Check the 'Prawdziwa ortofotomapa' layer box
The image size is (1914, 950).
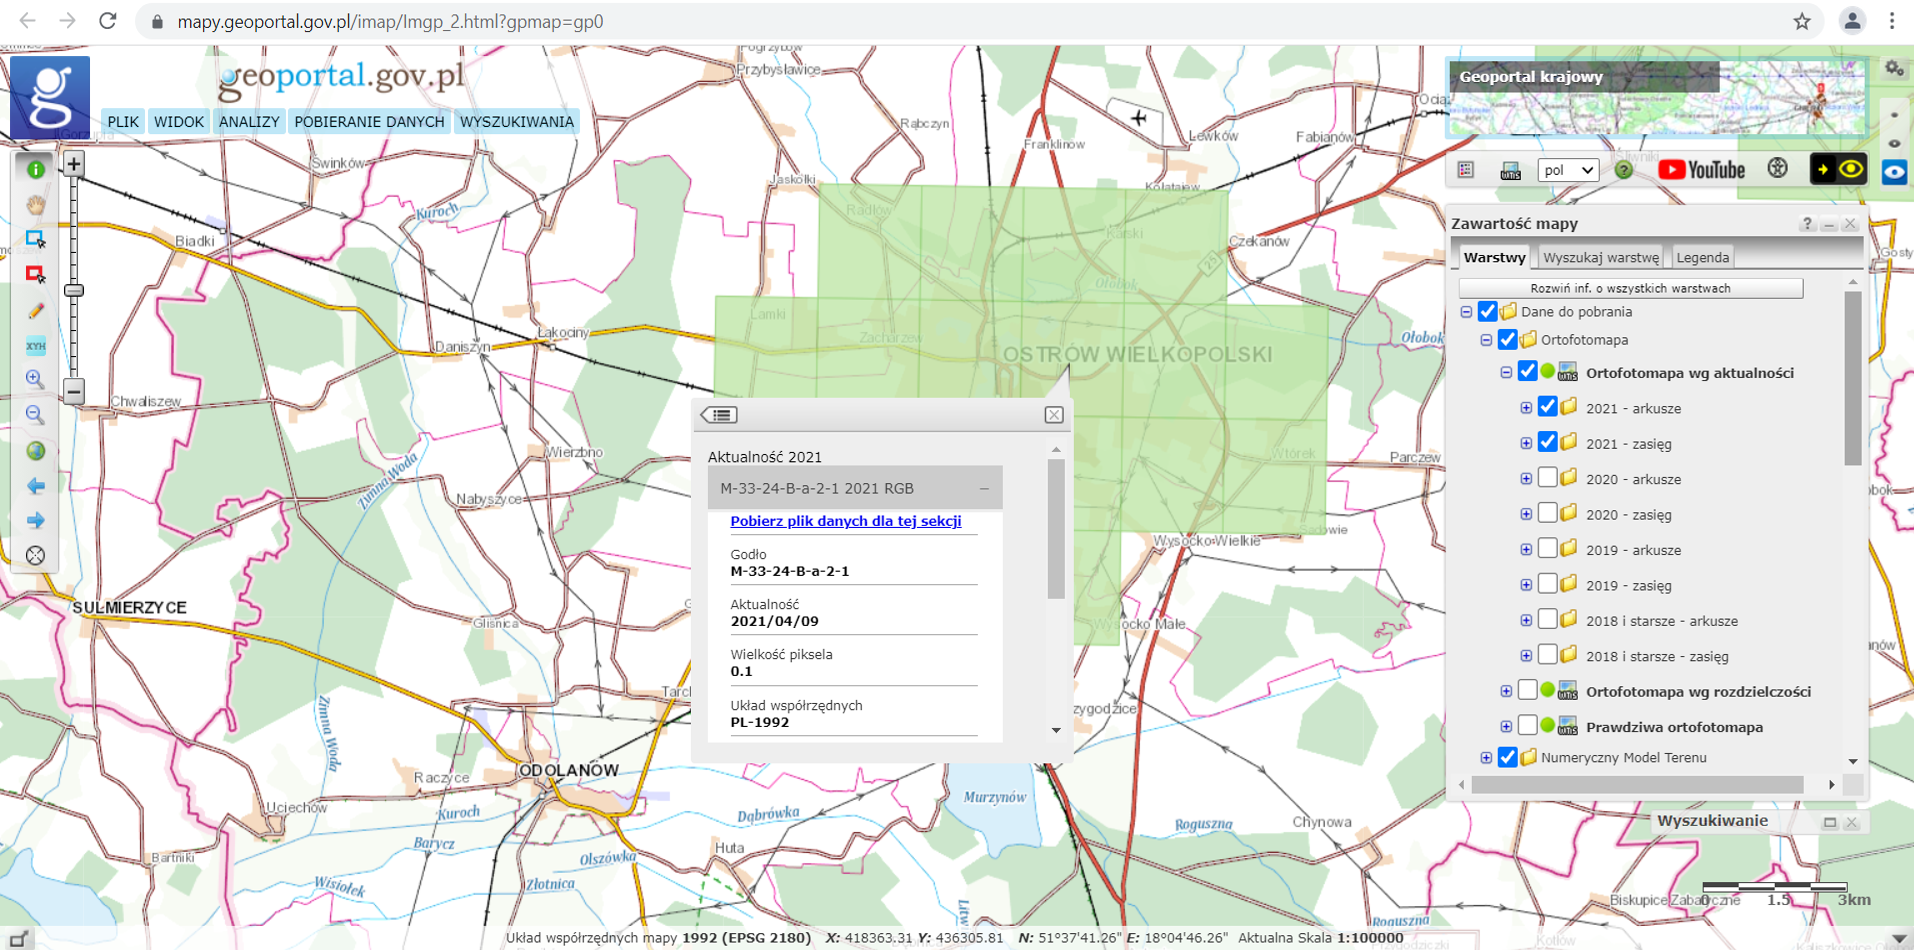point(1527,726)
